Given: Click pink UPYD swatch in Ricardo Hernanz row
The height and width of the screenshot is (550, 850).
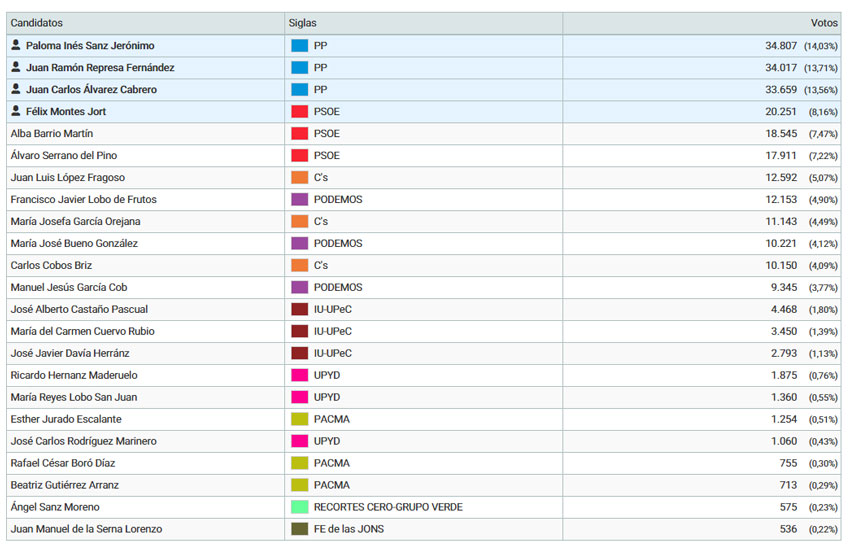Looking at the screenshot, I should pos(299,376).
